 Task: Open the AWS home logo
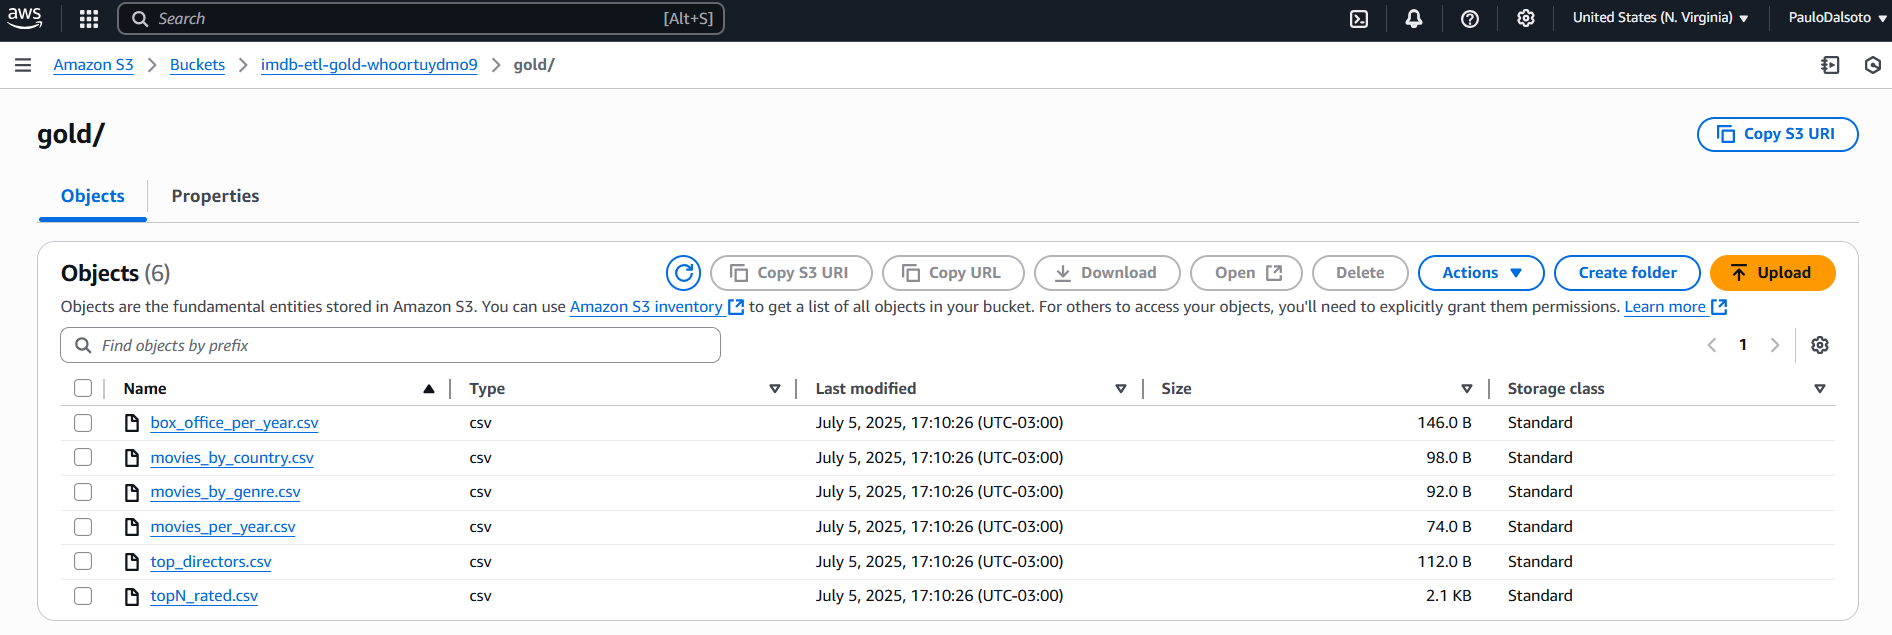coord(25,18)
